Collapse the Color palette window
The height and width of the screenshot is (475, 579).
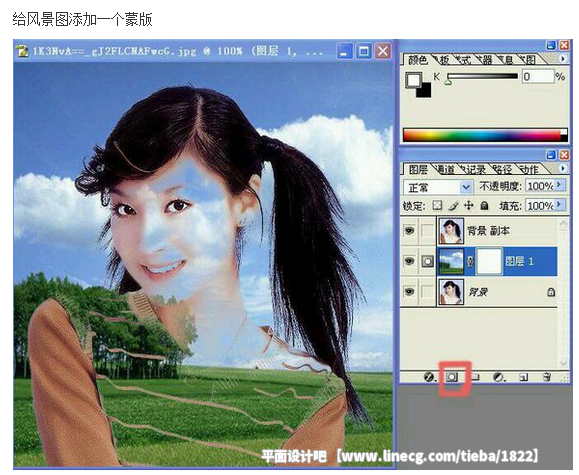point(551,45)
